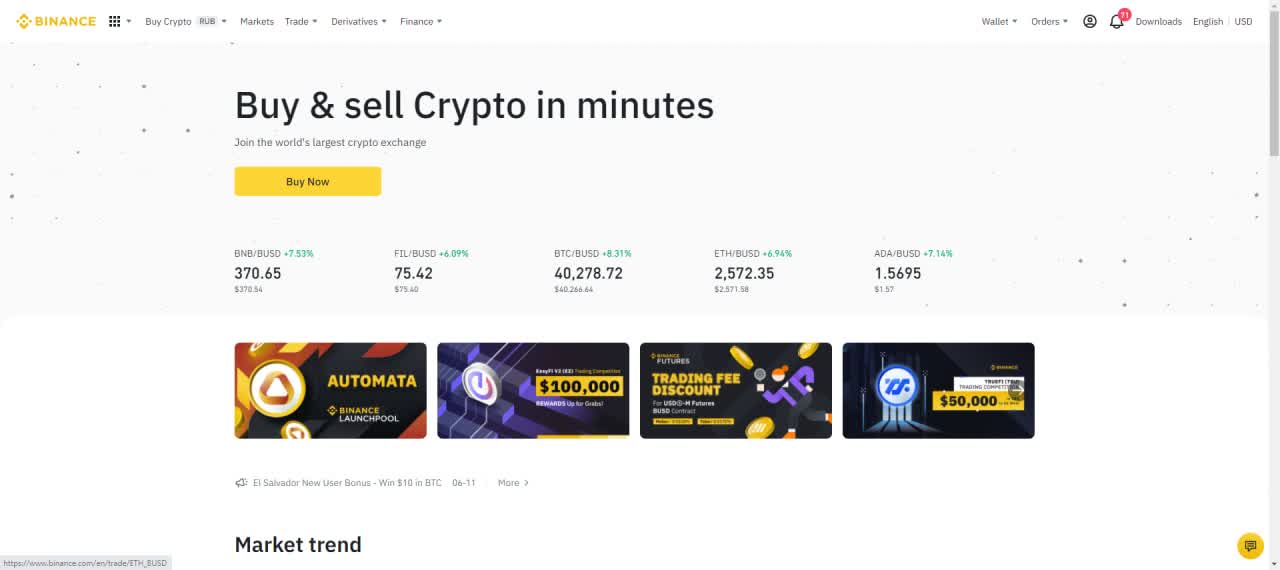
Task: Open the notifications bell icon
Action: coord(1117,21)
